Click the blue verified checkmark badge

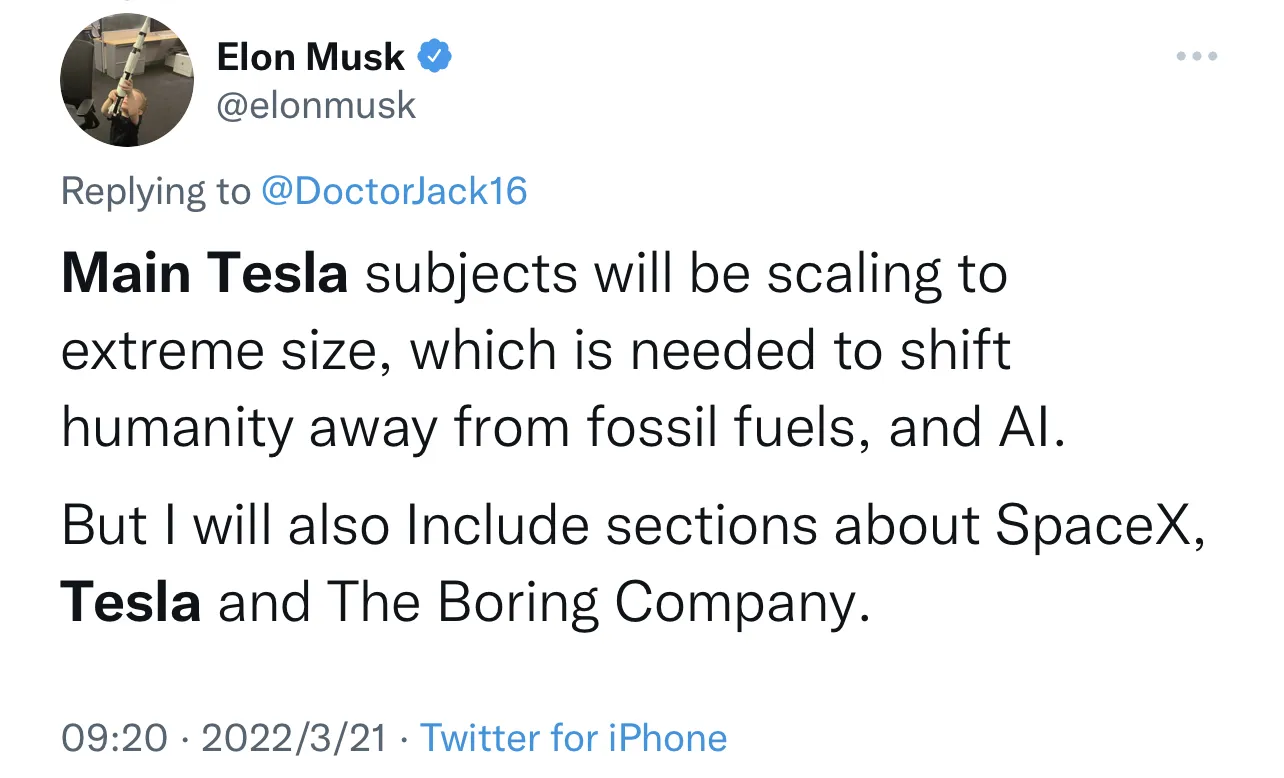[x=434, y=57]
